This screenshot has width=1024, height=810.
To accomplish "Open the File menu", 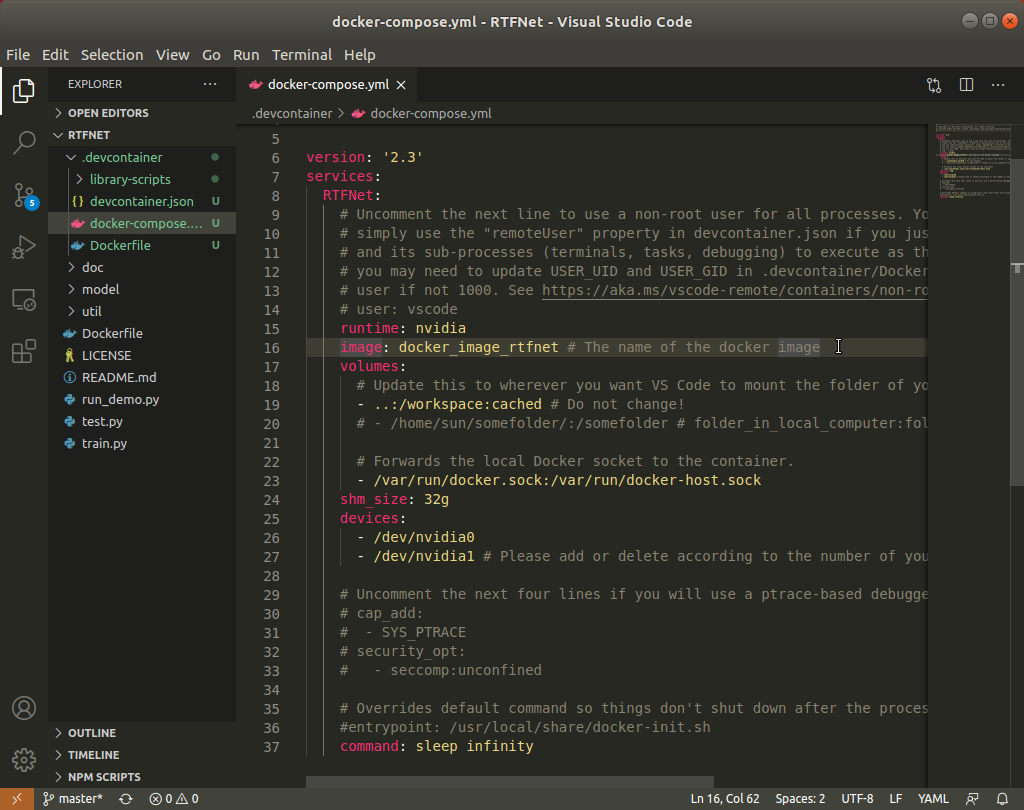I will point(18,55).
